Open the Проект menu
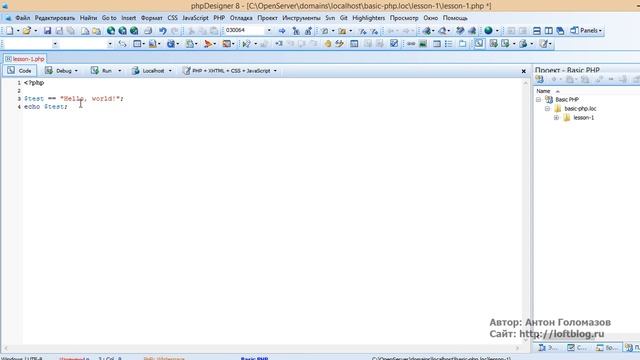The width and height of the screenshot is (640, 360). coord(267,18)
